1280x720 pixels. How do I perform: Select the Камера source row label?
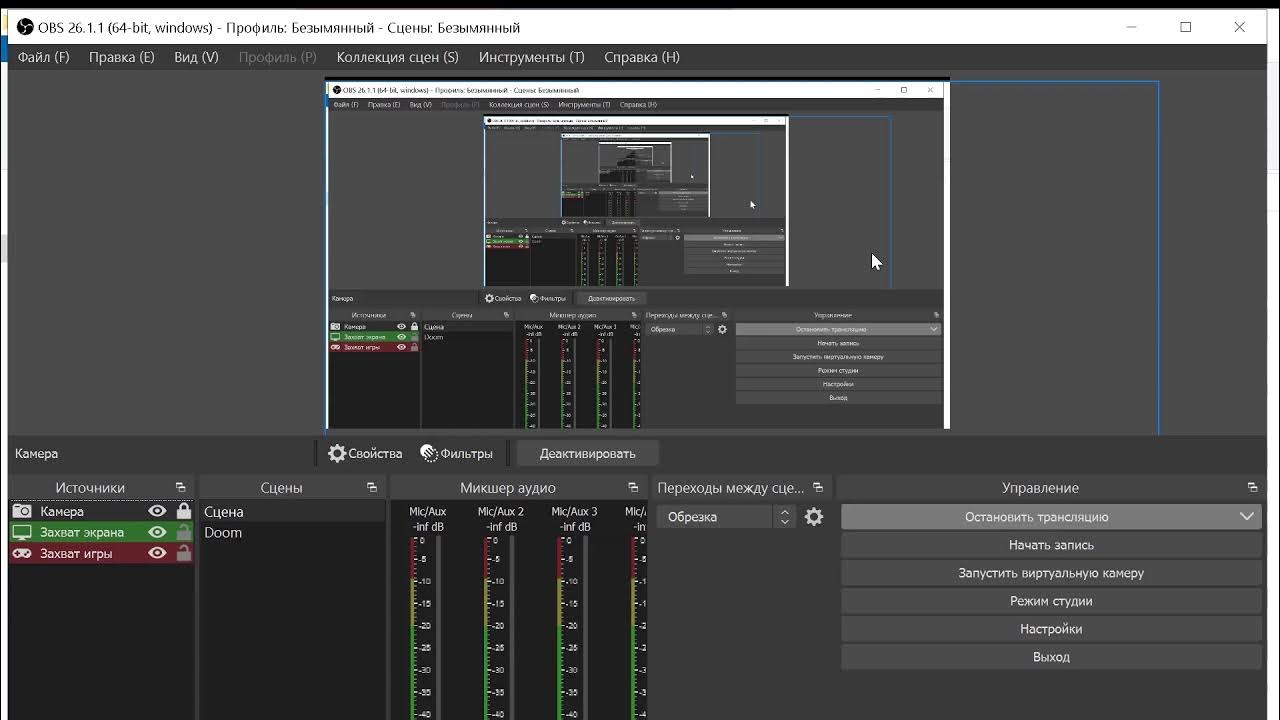(62, 511)
